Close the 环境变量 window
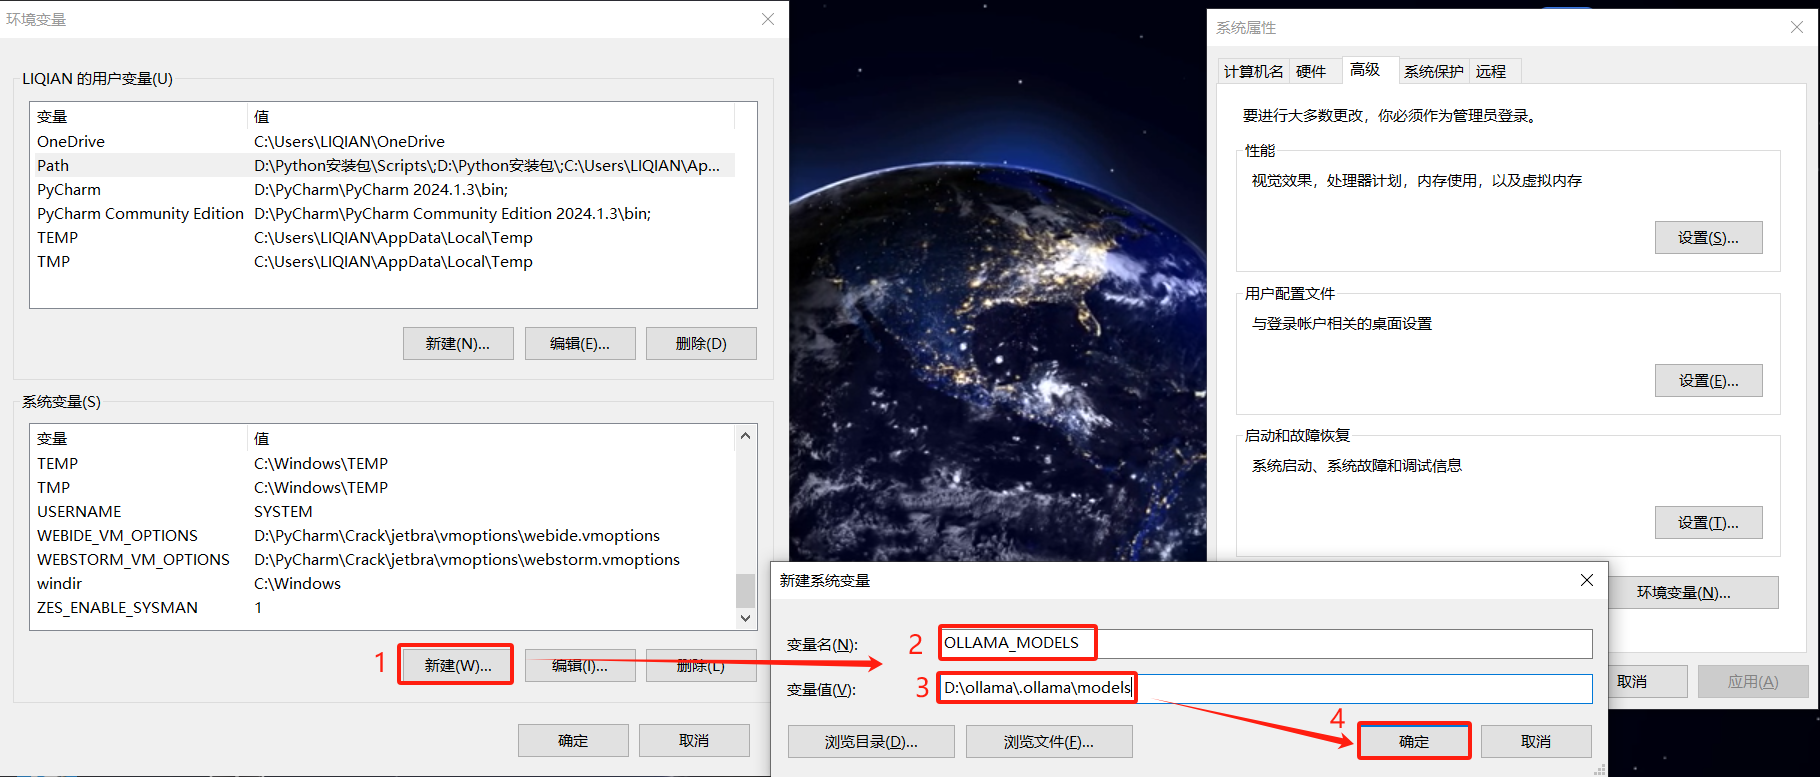Screen dimensions: 1820x777 tap(768, 19)
